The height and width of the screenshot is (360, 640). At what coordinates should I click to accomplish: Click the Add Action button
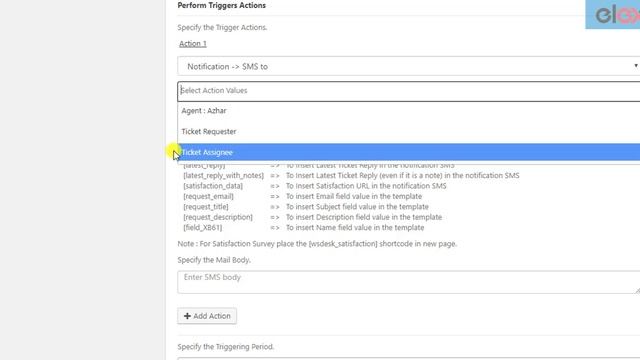(x=207, y=316)
